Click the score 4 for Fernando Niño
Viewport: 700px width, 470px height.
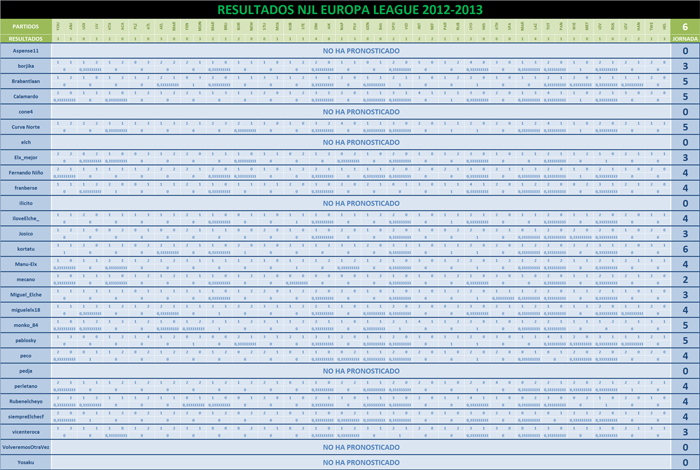685,173
